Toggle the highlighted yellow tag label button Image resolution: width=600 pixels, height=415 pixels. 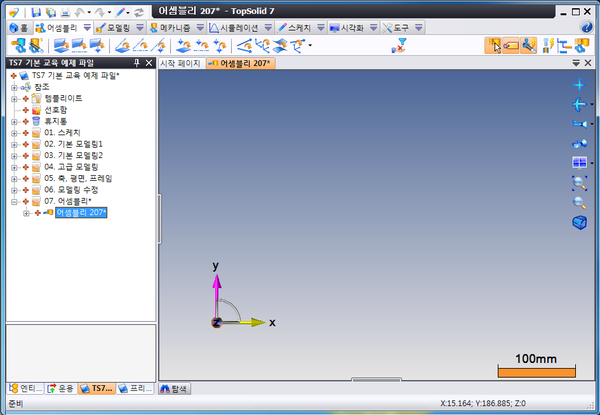pyautogui.click(x=510, y=46)
